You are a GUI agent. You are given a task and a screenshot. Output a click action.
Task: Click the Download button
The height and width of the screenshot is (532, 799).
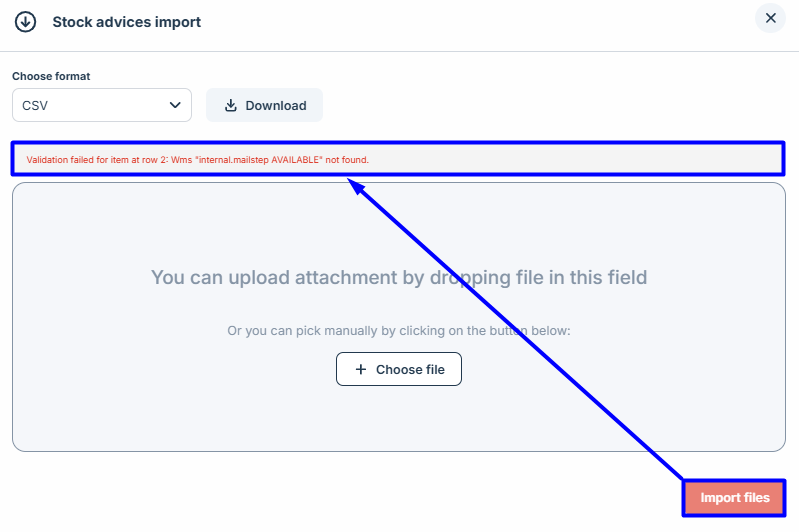coord(264,105)
